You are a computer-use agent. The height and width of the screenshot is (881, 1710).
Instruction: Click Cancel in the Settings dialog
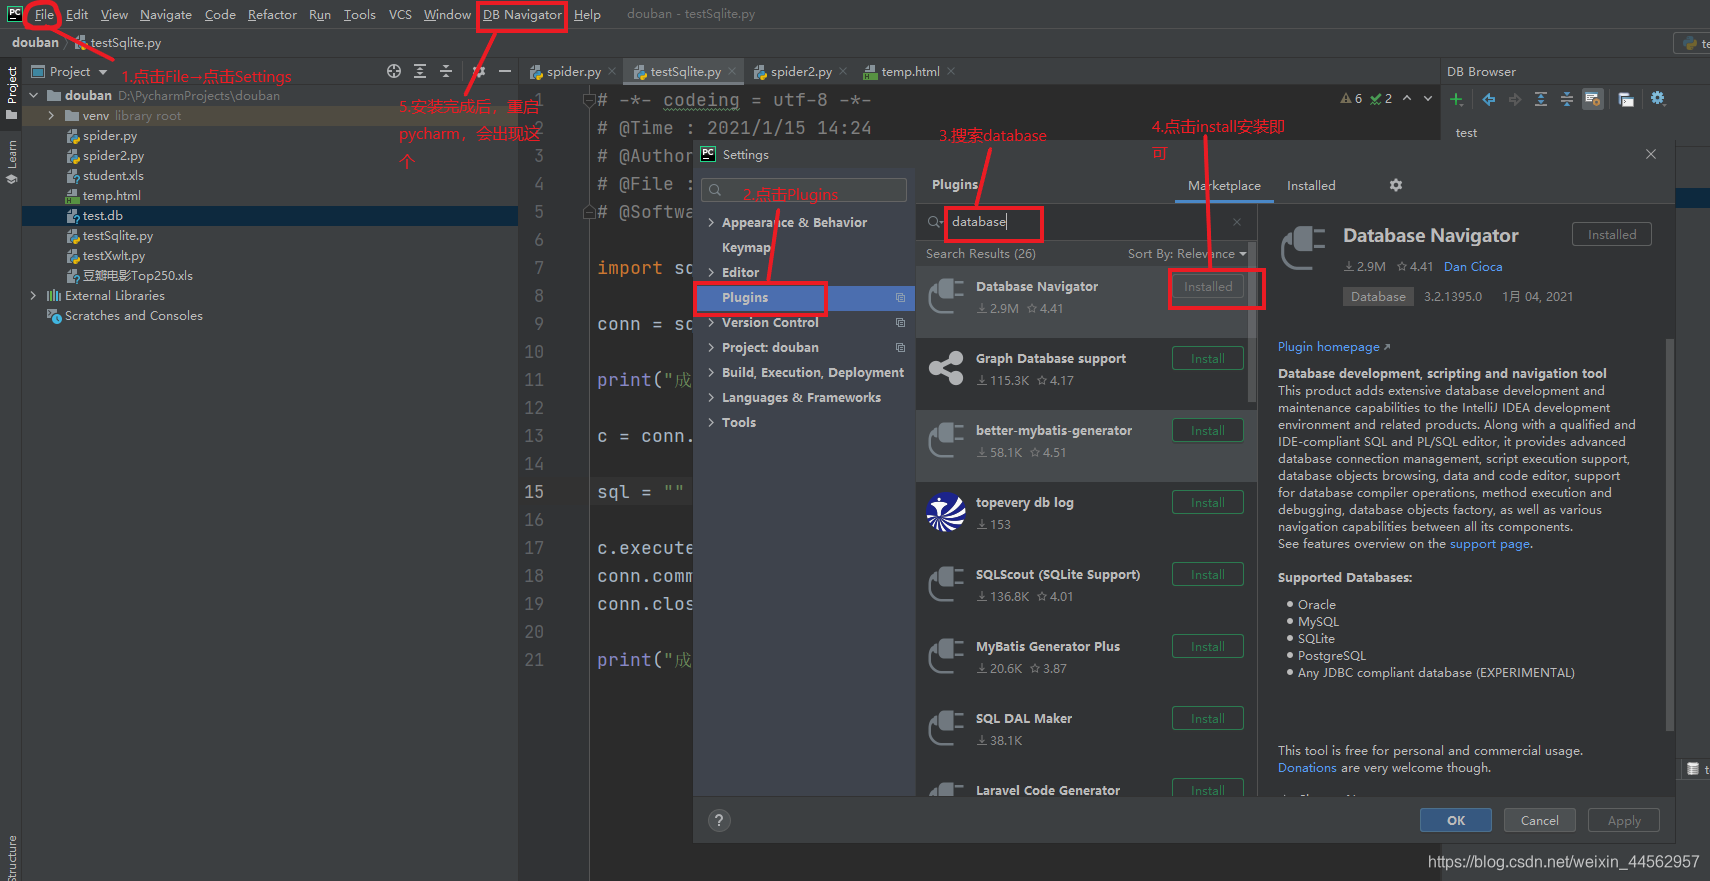tap(1540, 820)
